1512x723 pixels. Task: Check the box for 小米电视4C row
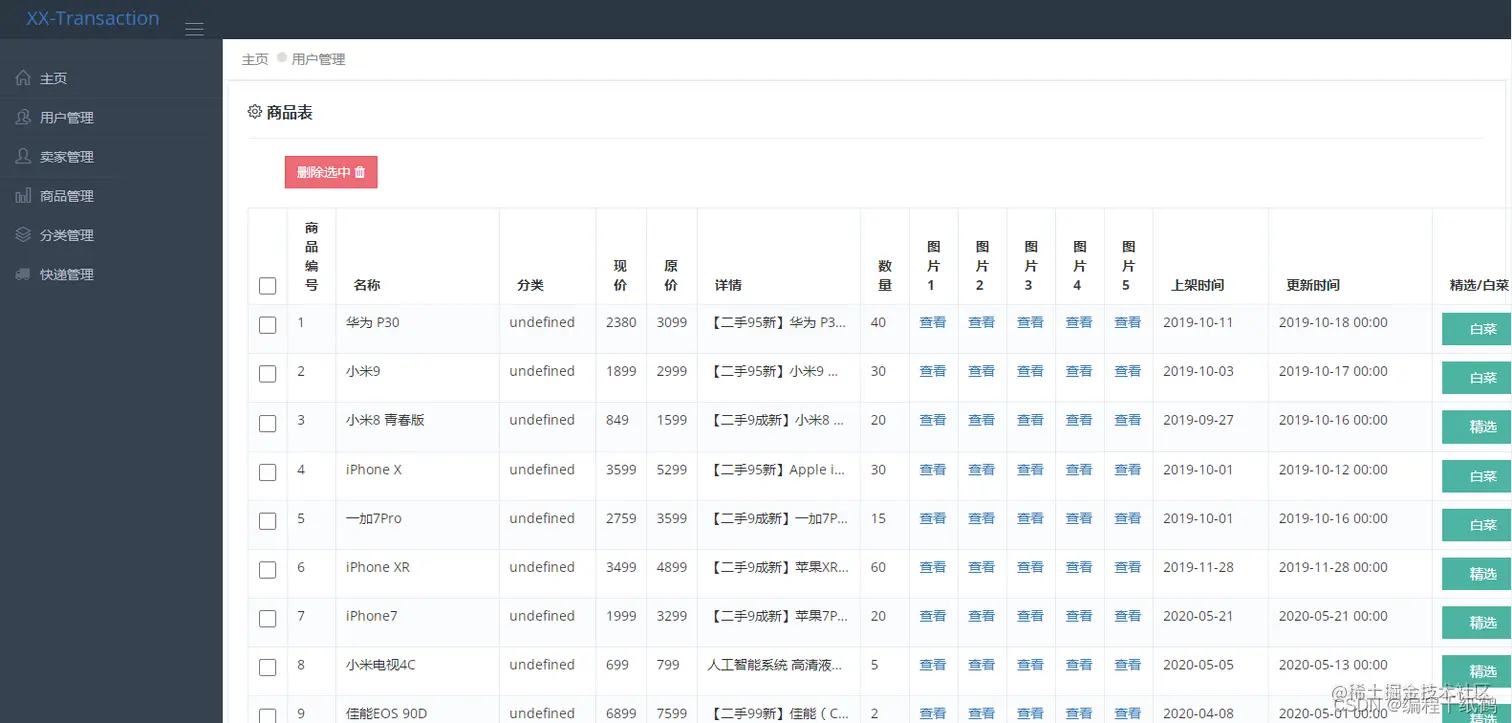(x=267, y=667)
